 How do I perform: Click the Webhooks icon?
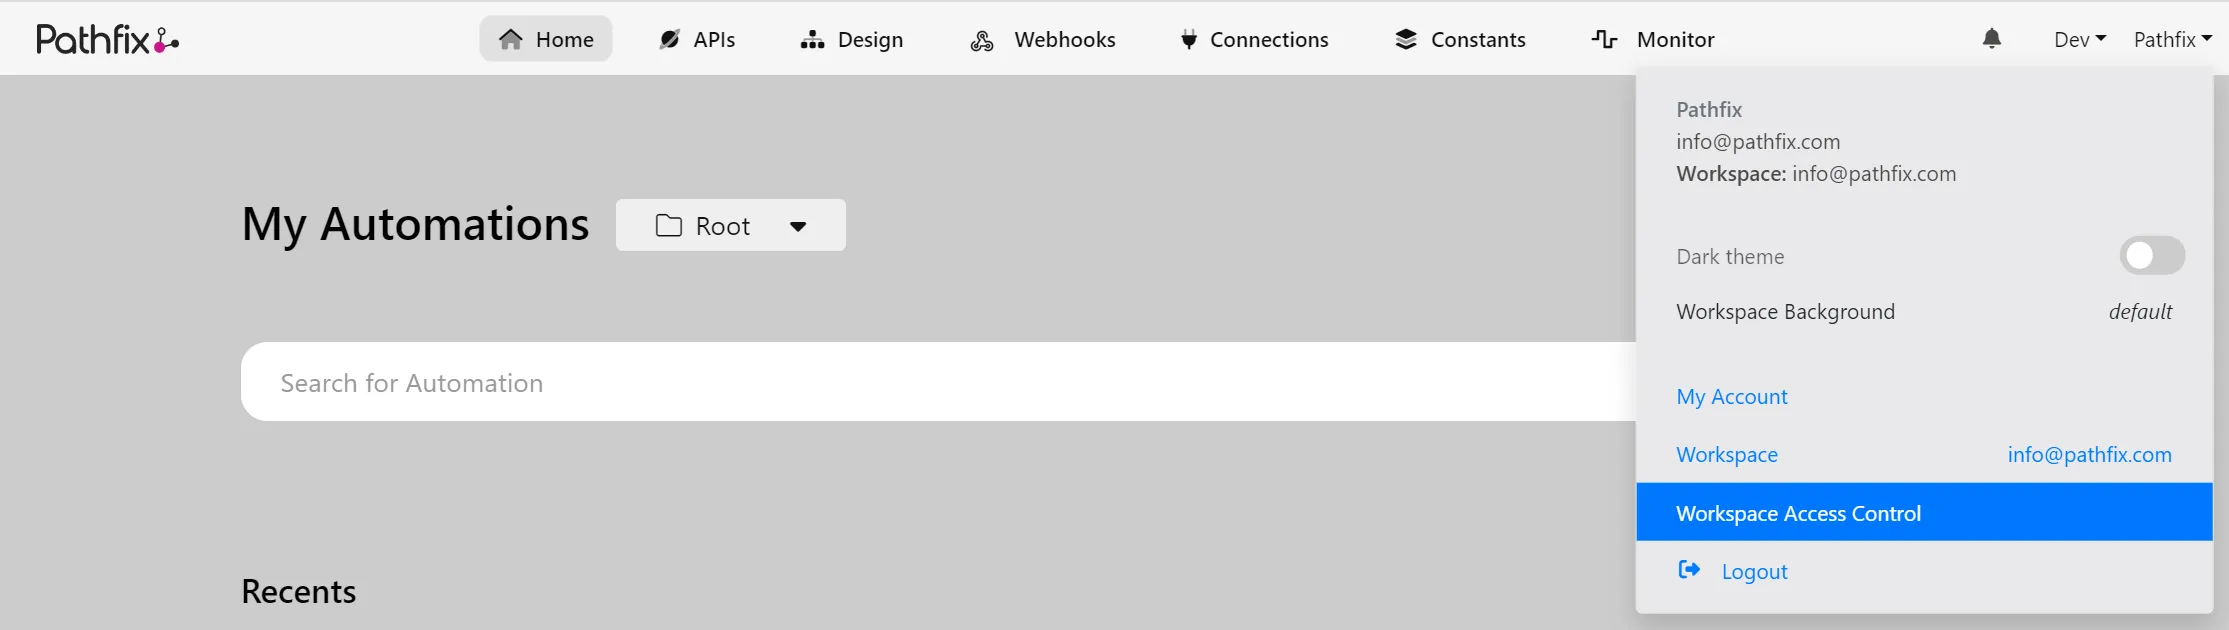[982, 40]
